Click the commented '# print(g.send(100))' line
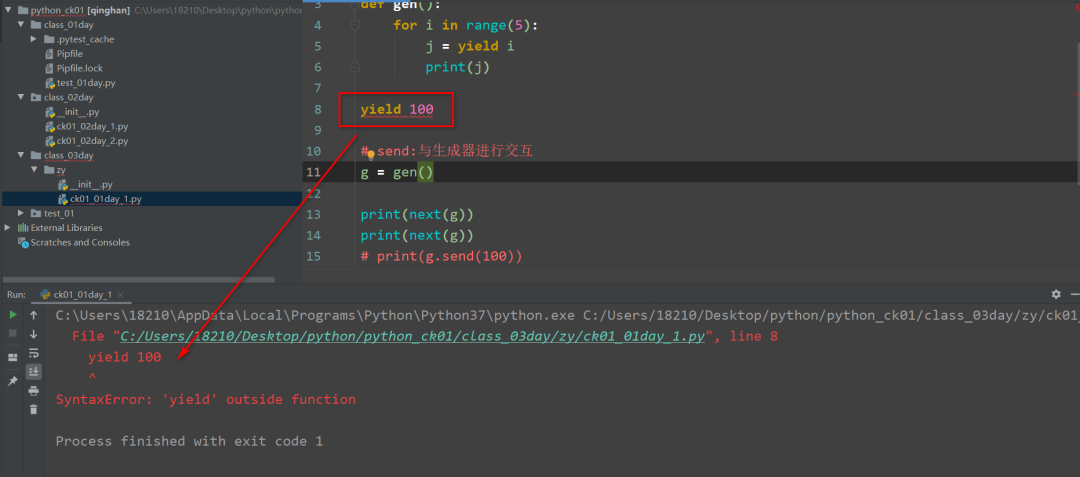The height and width of the screenshot is (477, 1080). click(442, 257)
